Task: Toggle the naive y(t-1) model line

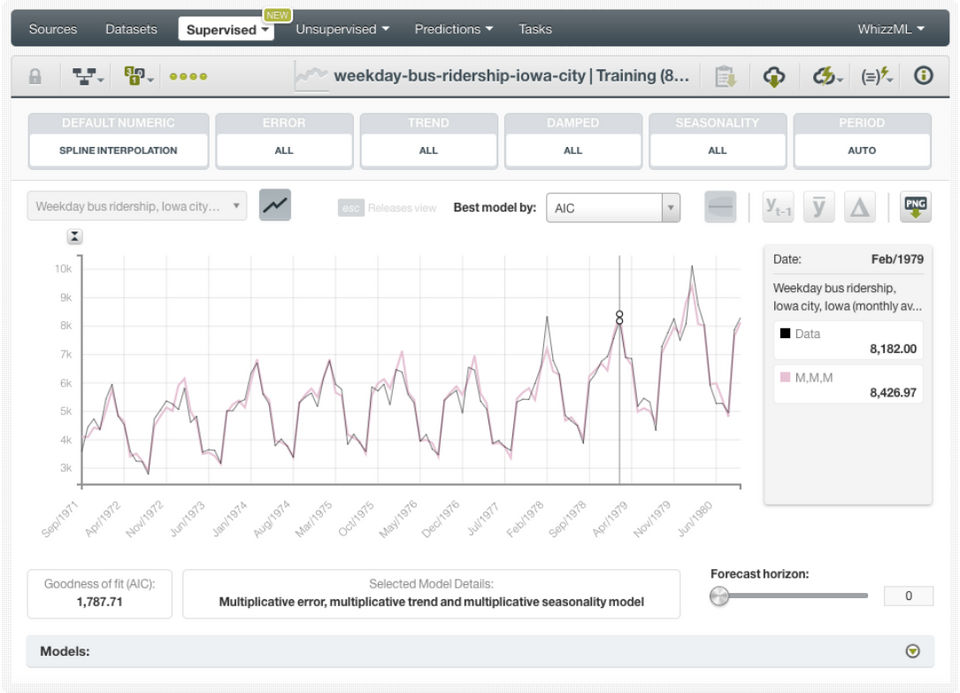Action: pyautogui.click(x=778, y=207)
